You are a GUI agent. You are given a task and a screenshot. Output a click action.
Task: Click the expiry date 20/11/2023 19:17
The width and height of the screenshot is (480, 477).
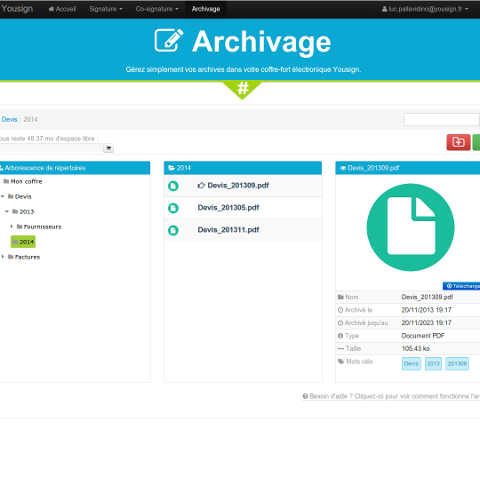[426, 323]
